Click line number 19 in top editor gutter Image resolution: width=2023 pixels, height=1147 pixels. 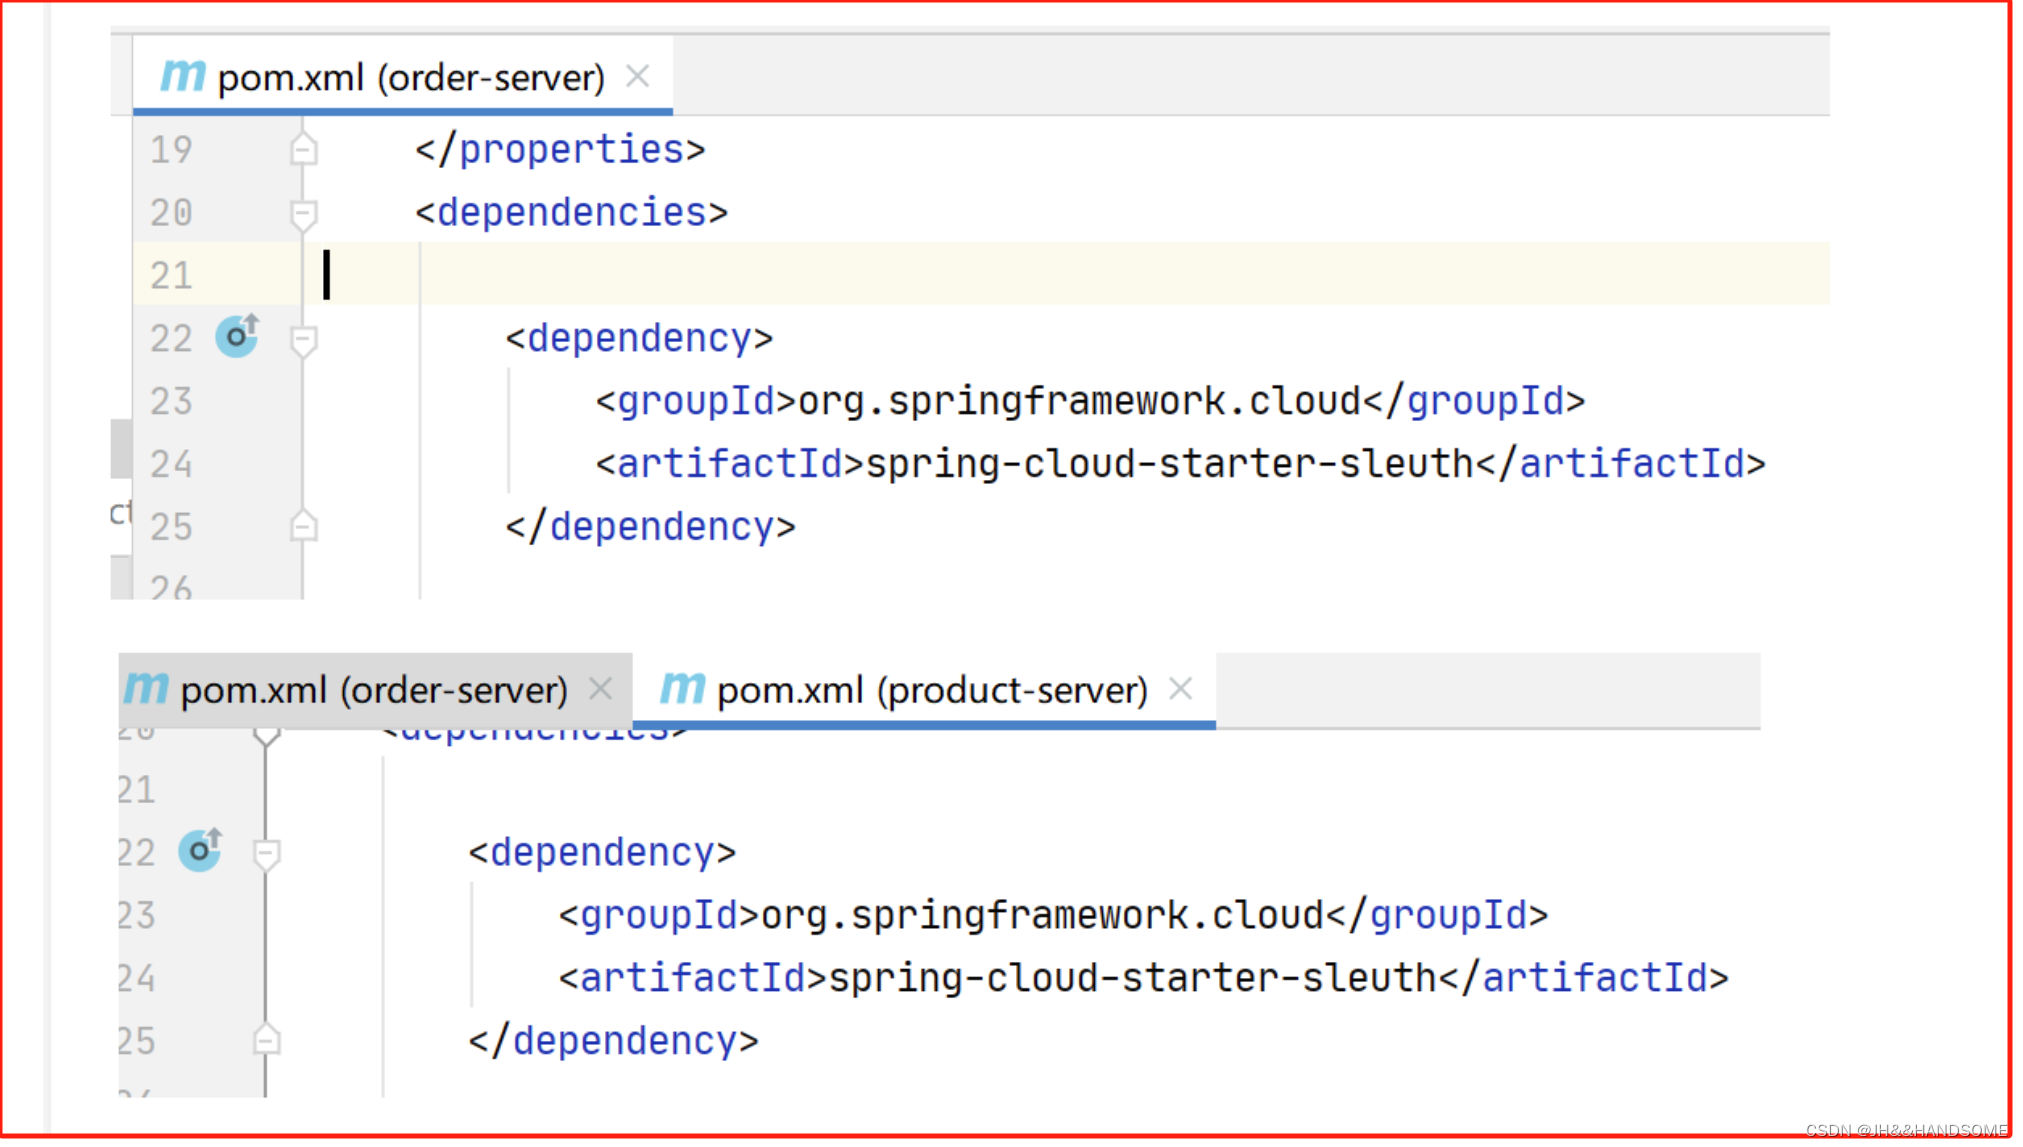pos(171,150)
